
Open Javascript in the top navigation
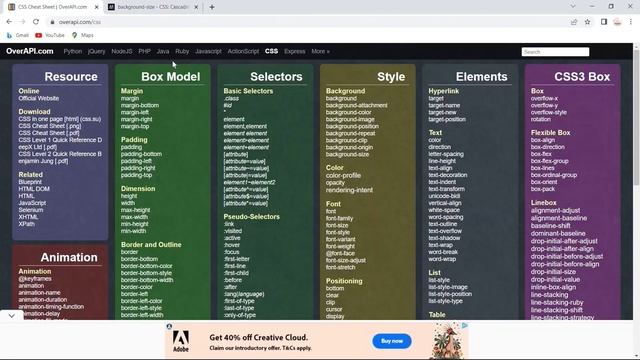point(208,51)
